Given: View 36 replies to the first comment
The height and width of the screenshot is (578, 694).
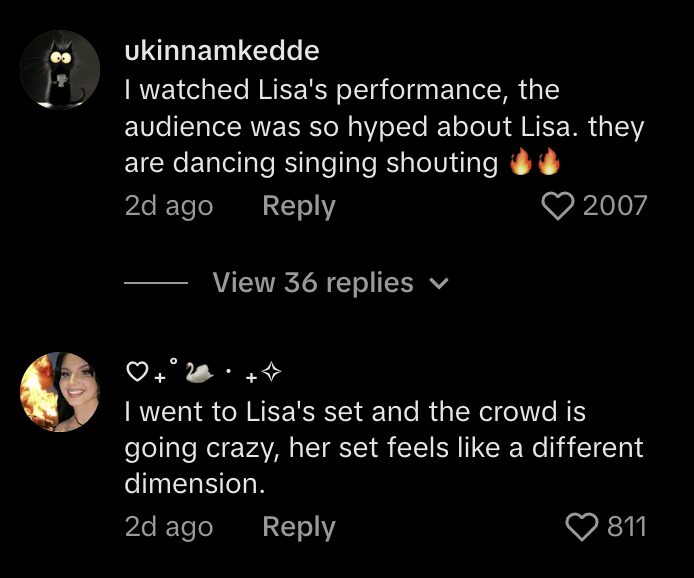Looking at the screenshot, I should point(312,283).
